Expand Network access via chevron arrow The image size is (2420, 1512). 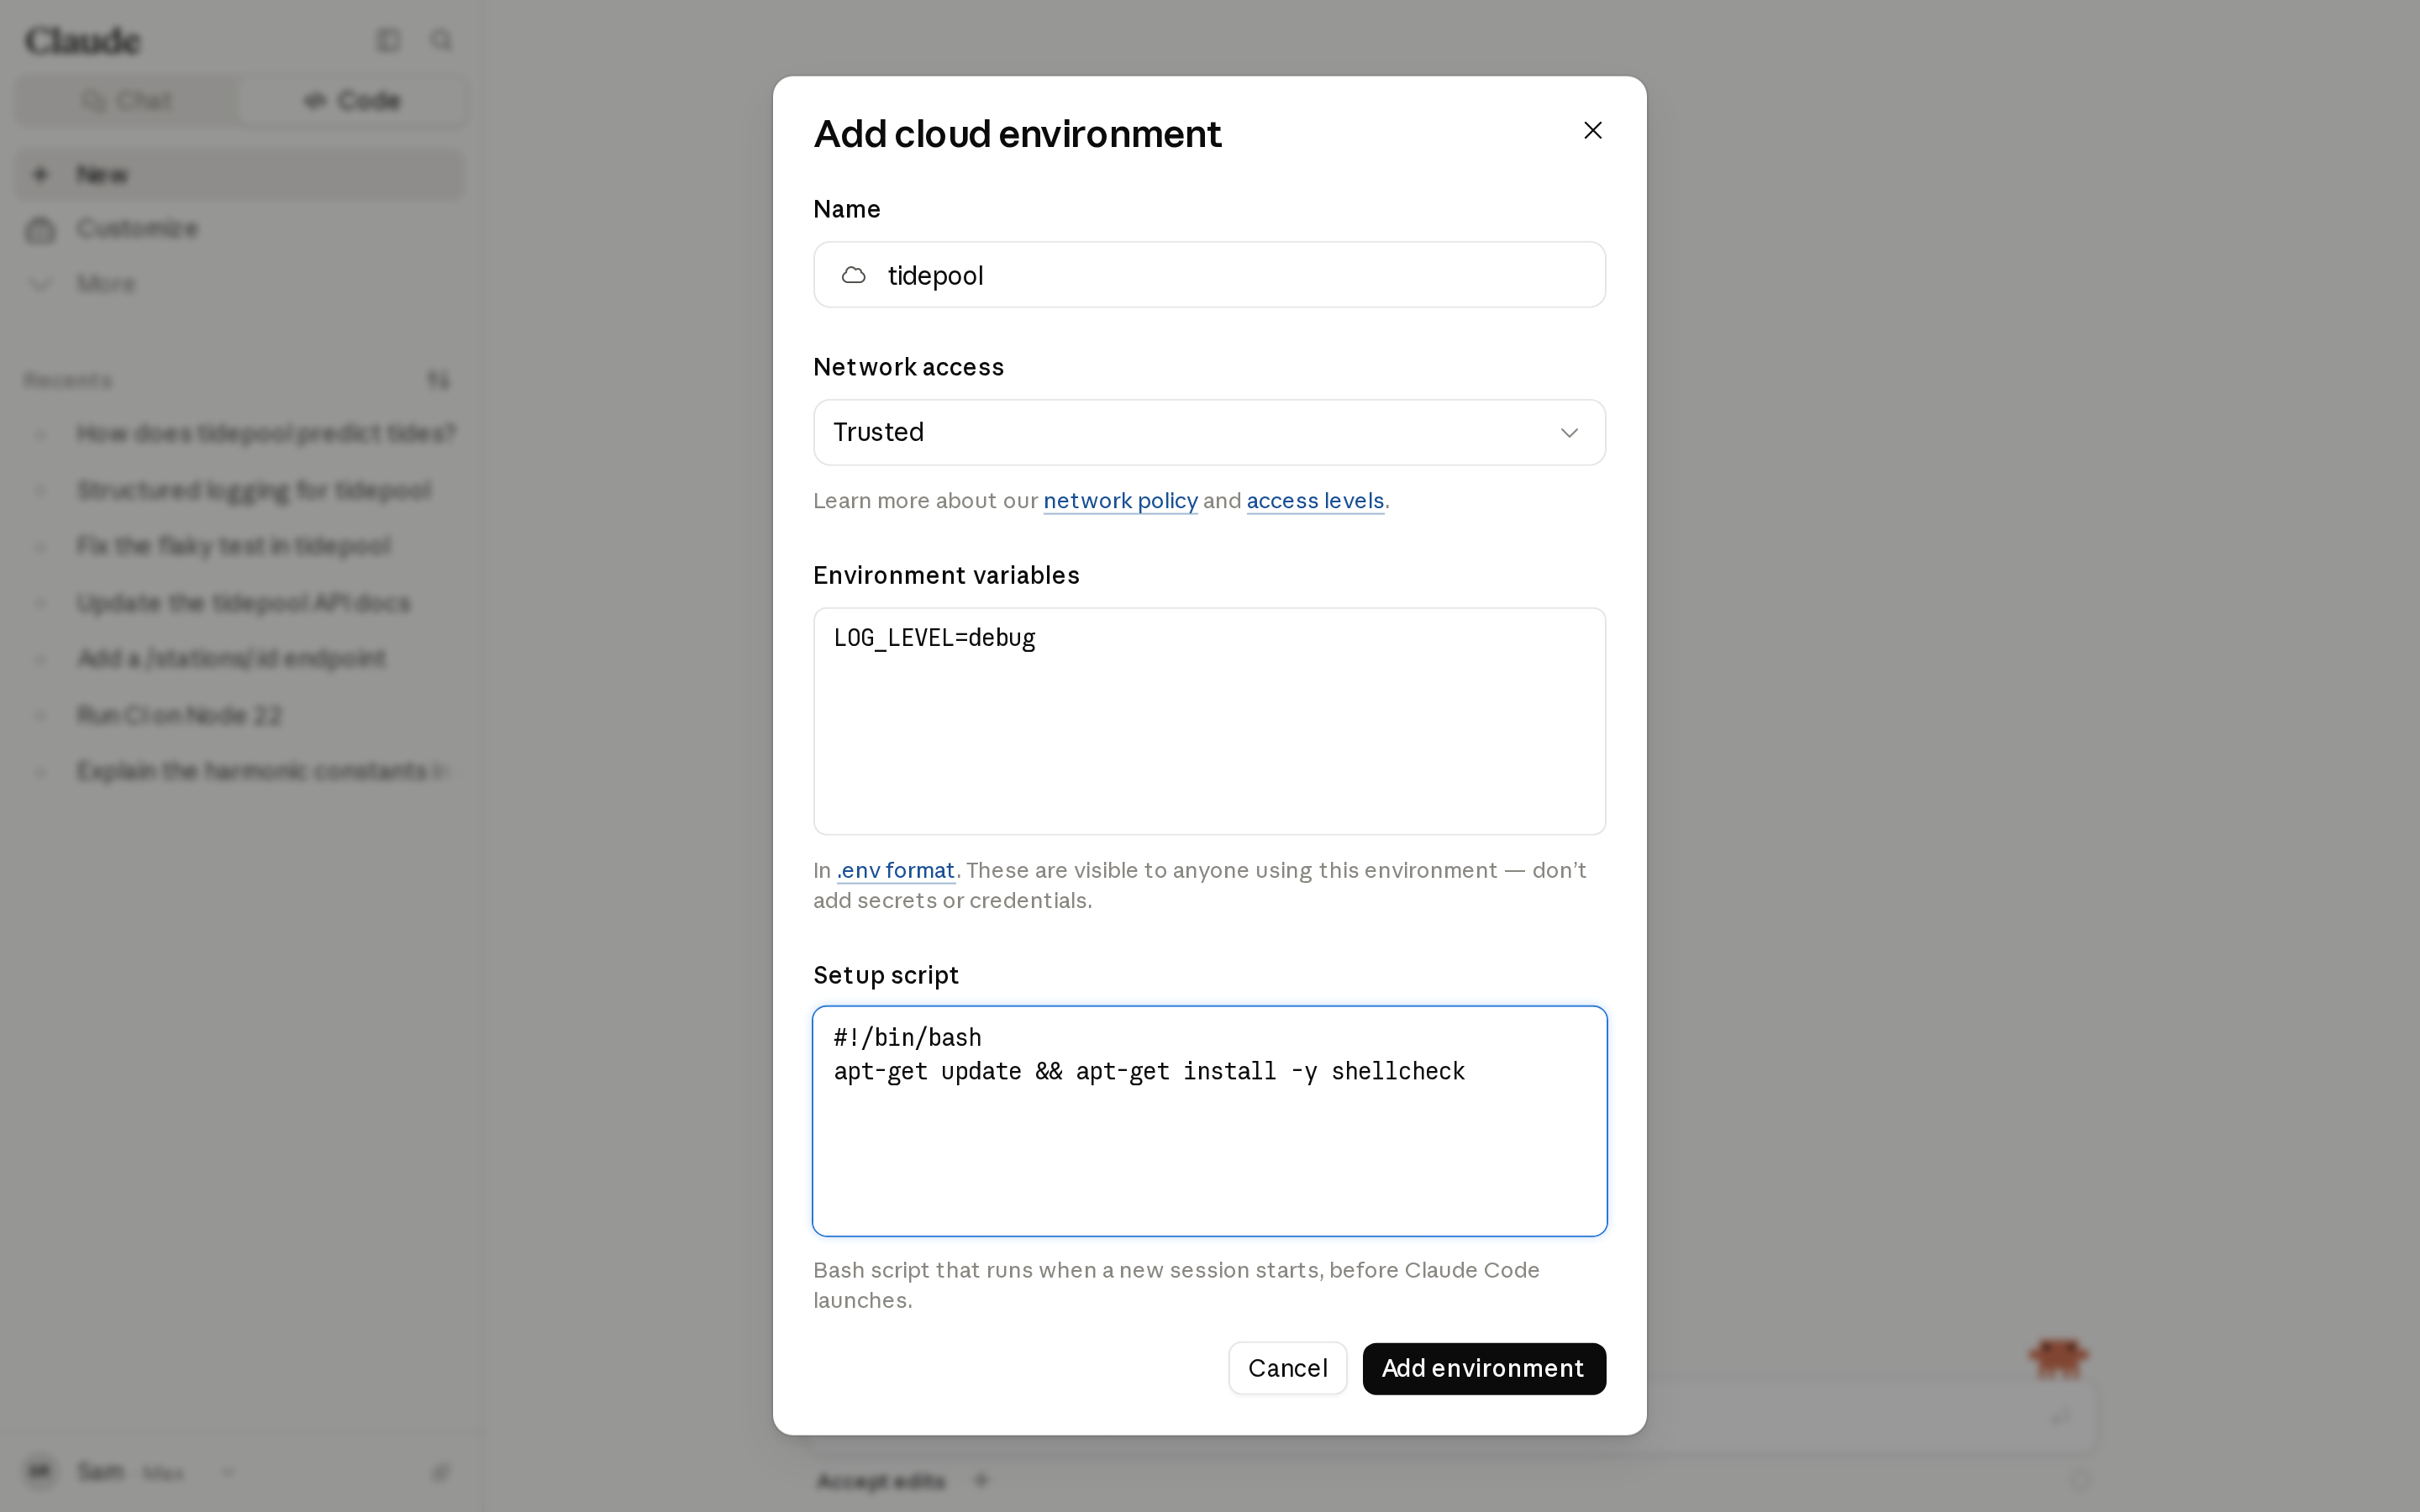pyautogui.click(x=1569, y=433)
